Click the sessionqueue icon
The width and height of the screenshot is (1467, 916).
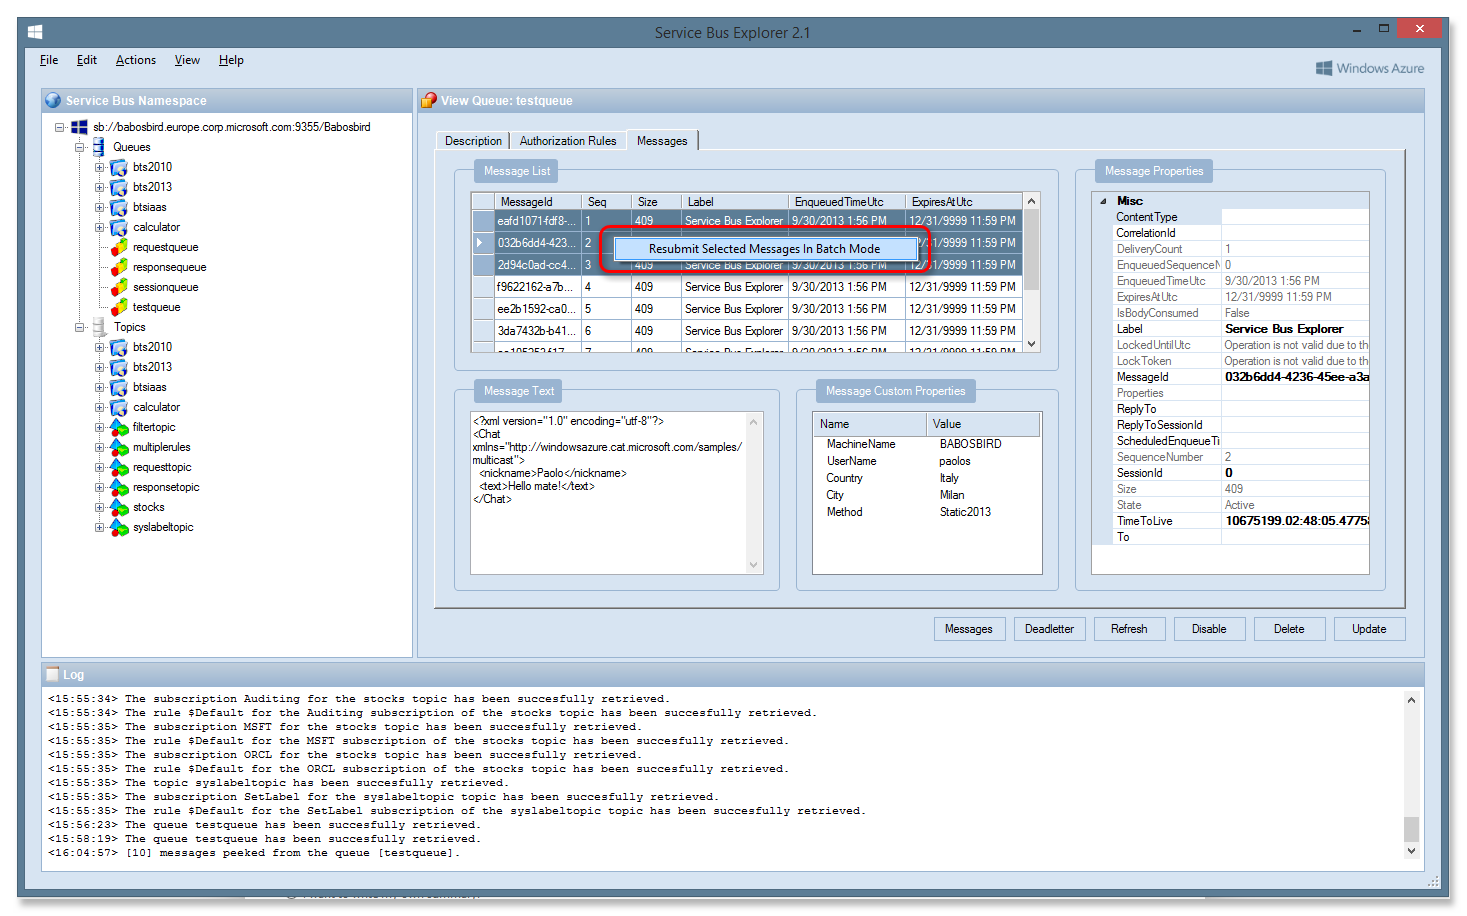click(119, 287)
